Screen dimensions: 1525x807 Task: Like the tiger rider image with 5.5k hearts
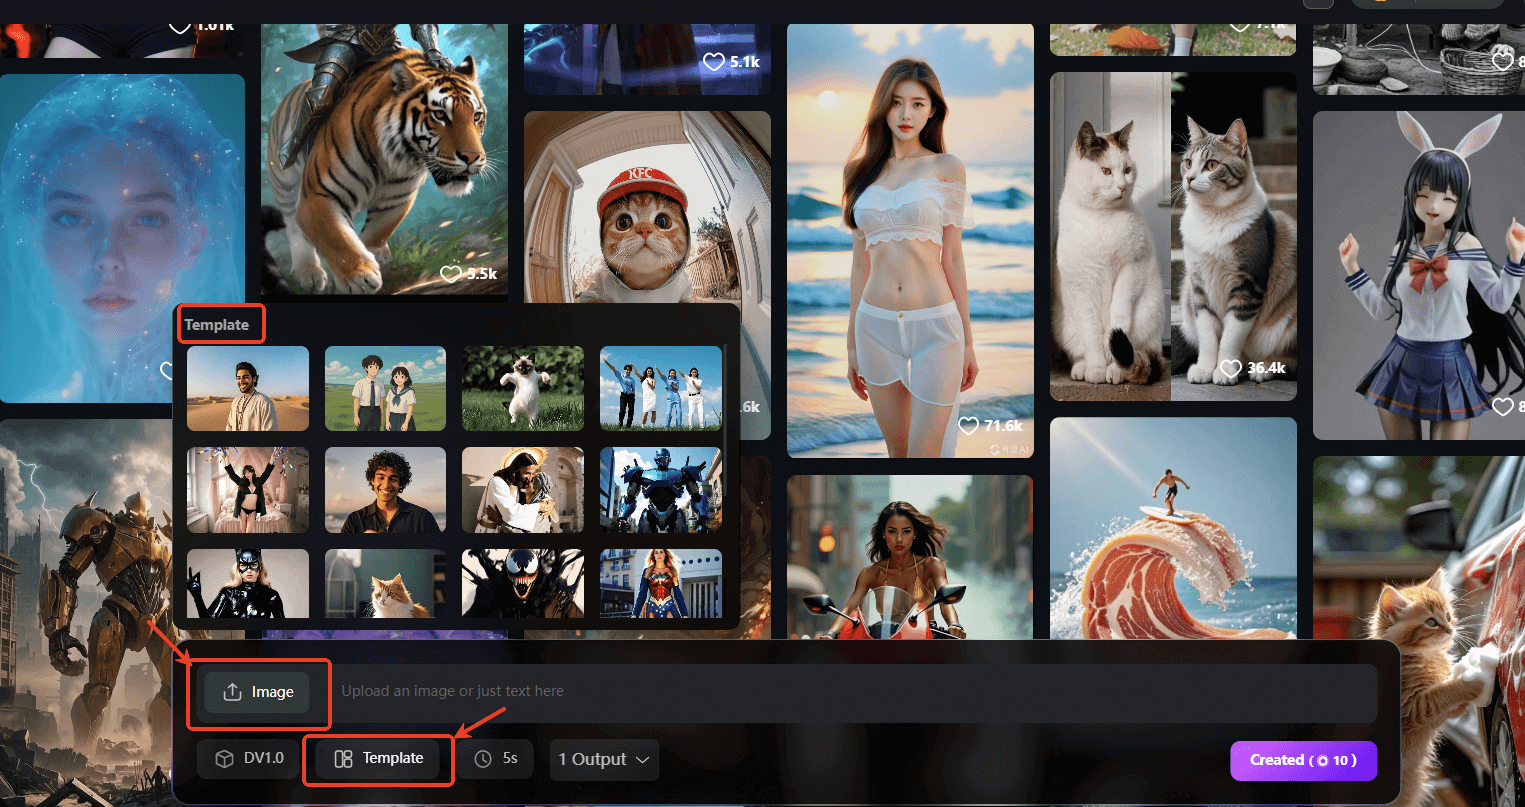(451, 274)
